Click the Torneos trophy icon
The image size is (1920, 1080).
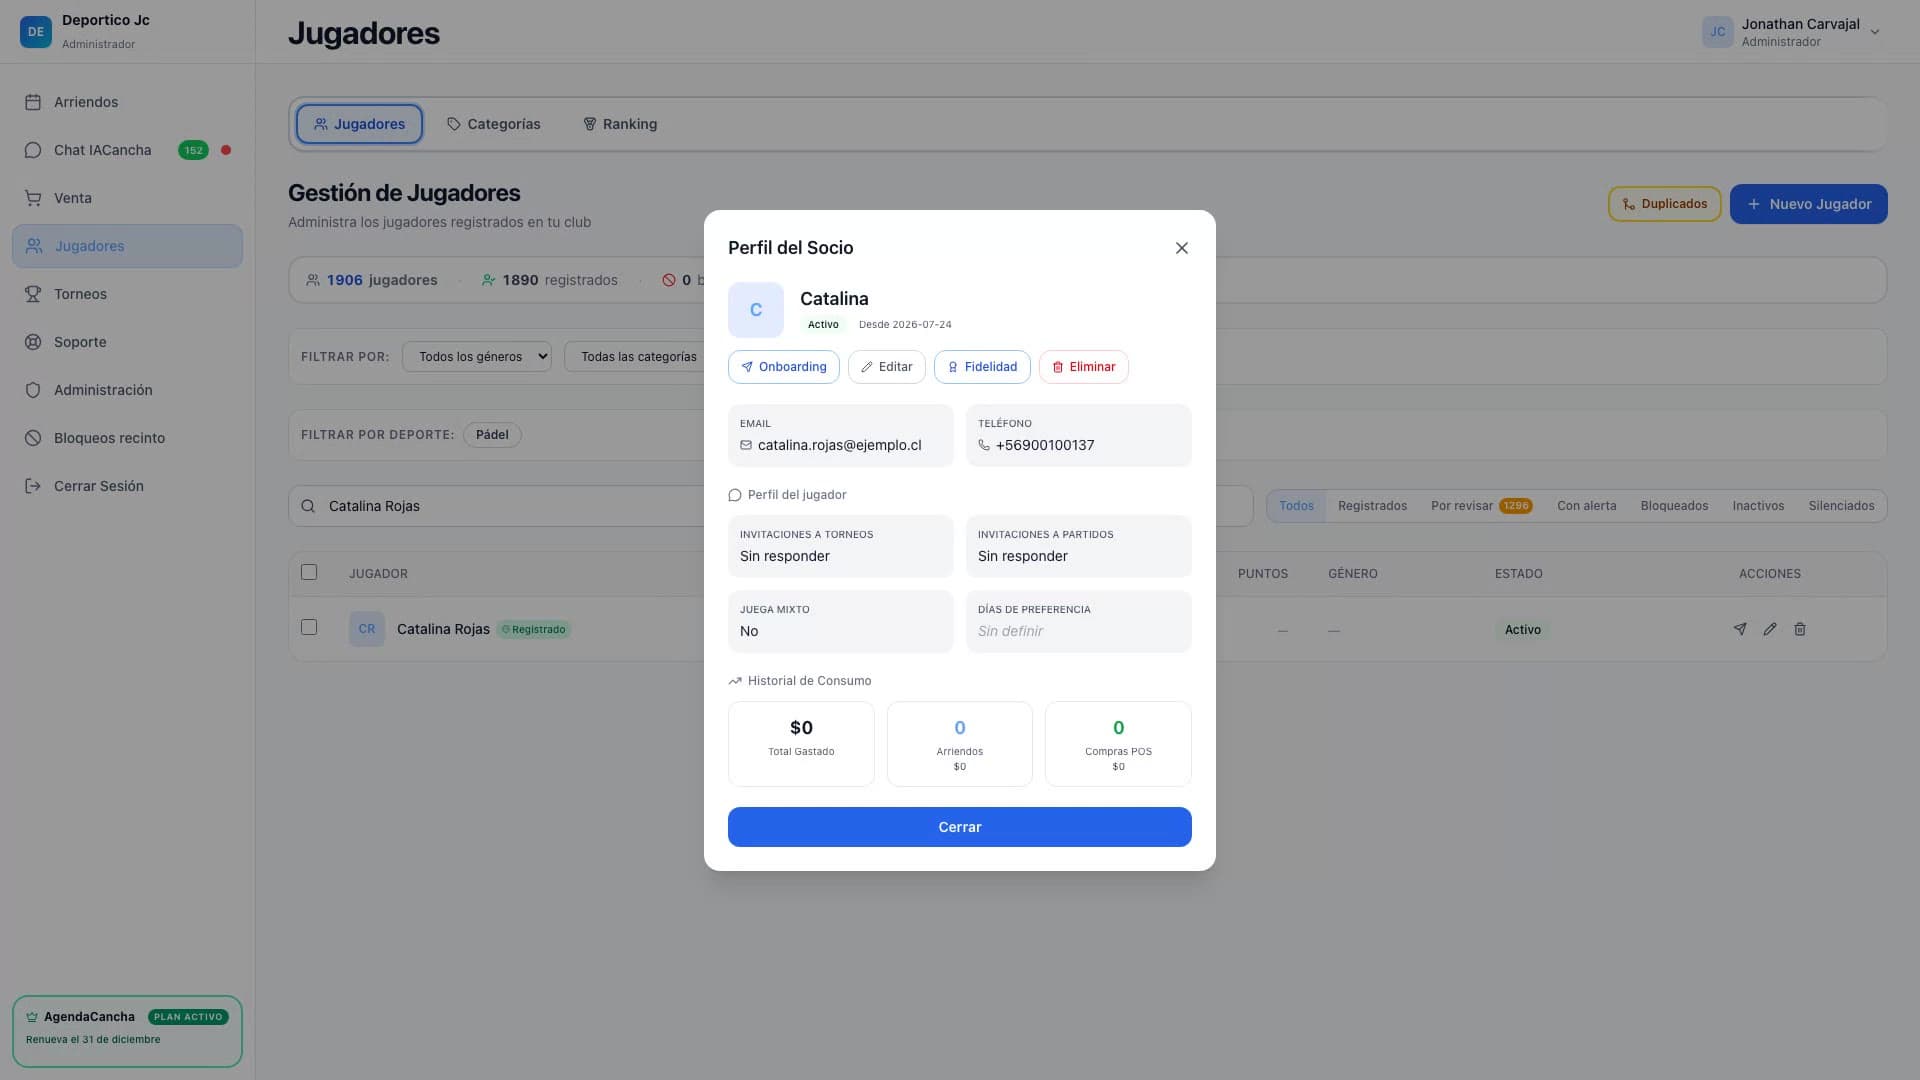pyautogui.click(x=33, y=294)
